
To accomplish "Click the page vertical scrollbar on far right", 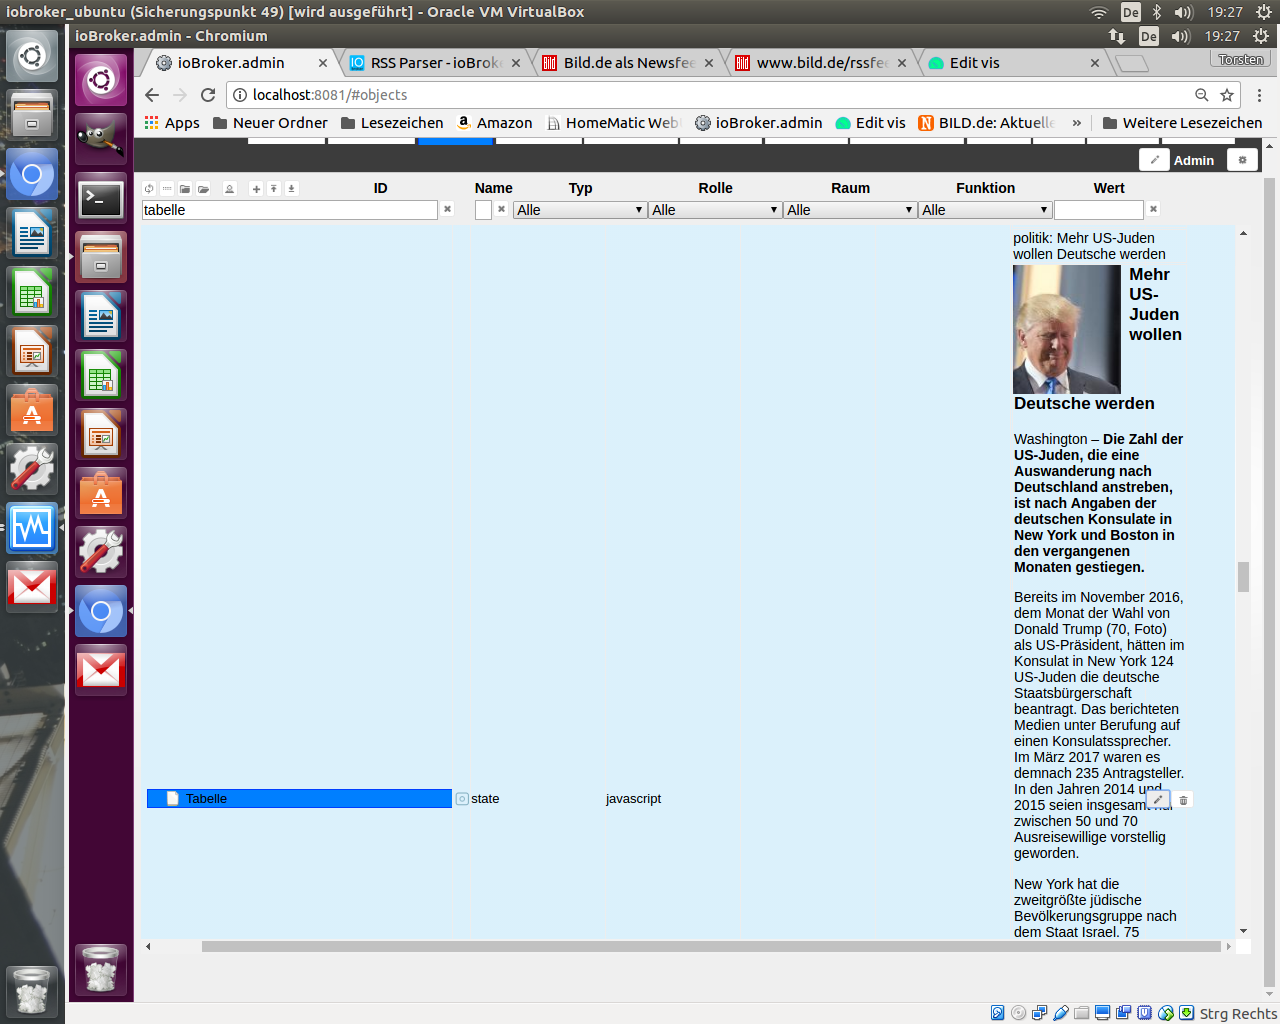I will click(1270, 583).
